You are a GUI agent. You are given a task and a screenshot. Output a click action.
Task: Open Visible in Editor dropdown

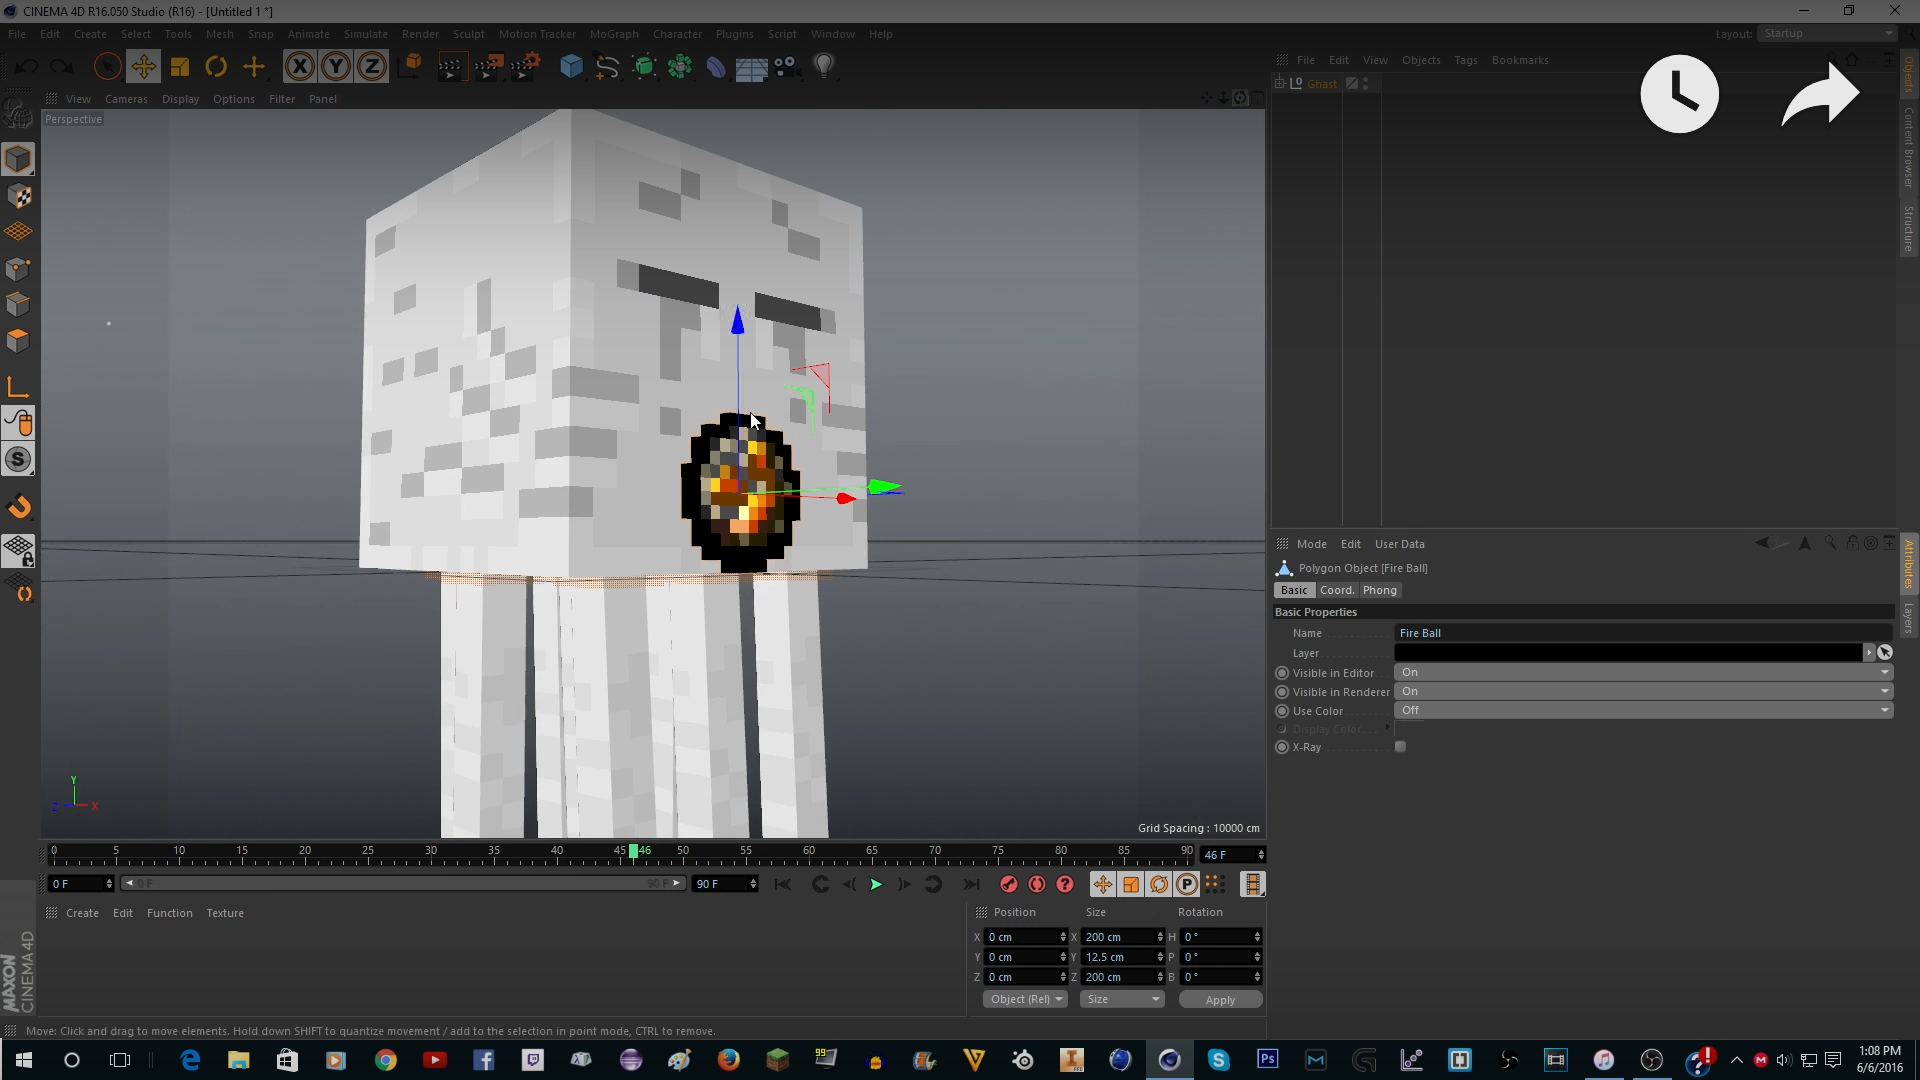[1643, 673]
